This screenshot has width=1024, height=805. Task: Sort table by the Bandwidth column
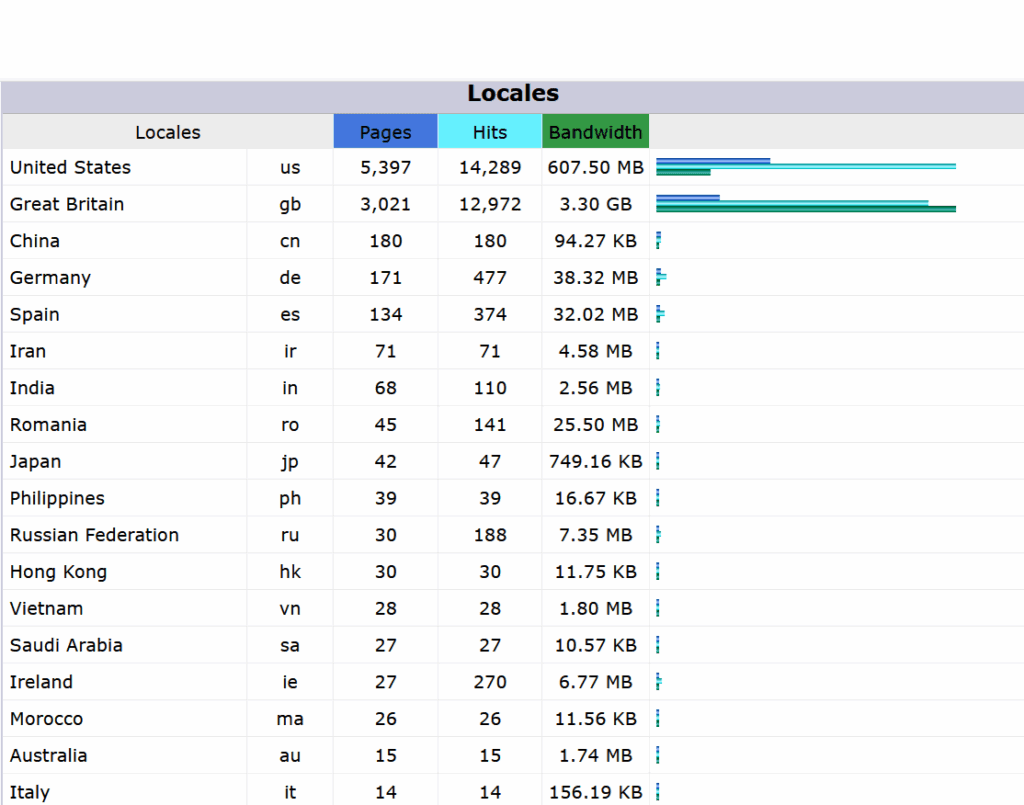coord(595,131)
